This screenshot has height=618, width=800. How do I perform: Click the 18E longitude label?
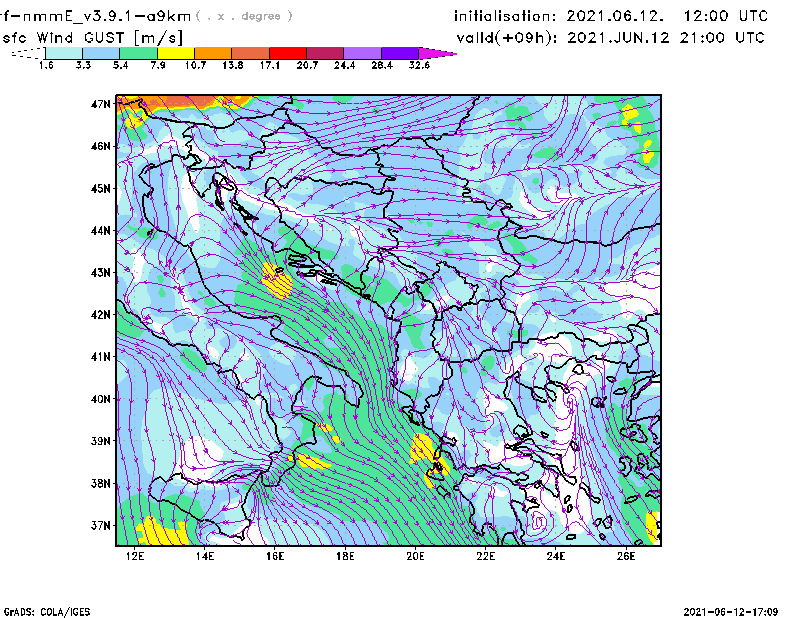(345, 556)
